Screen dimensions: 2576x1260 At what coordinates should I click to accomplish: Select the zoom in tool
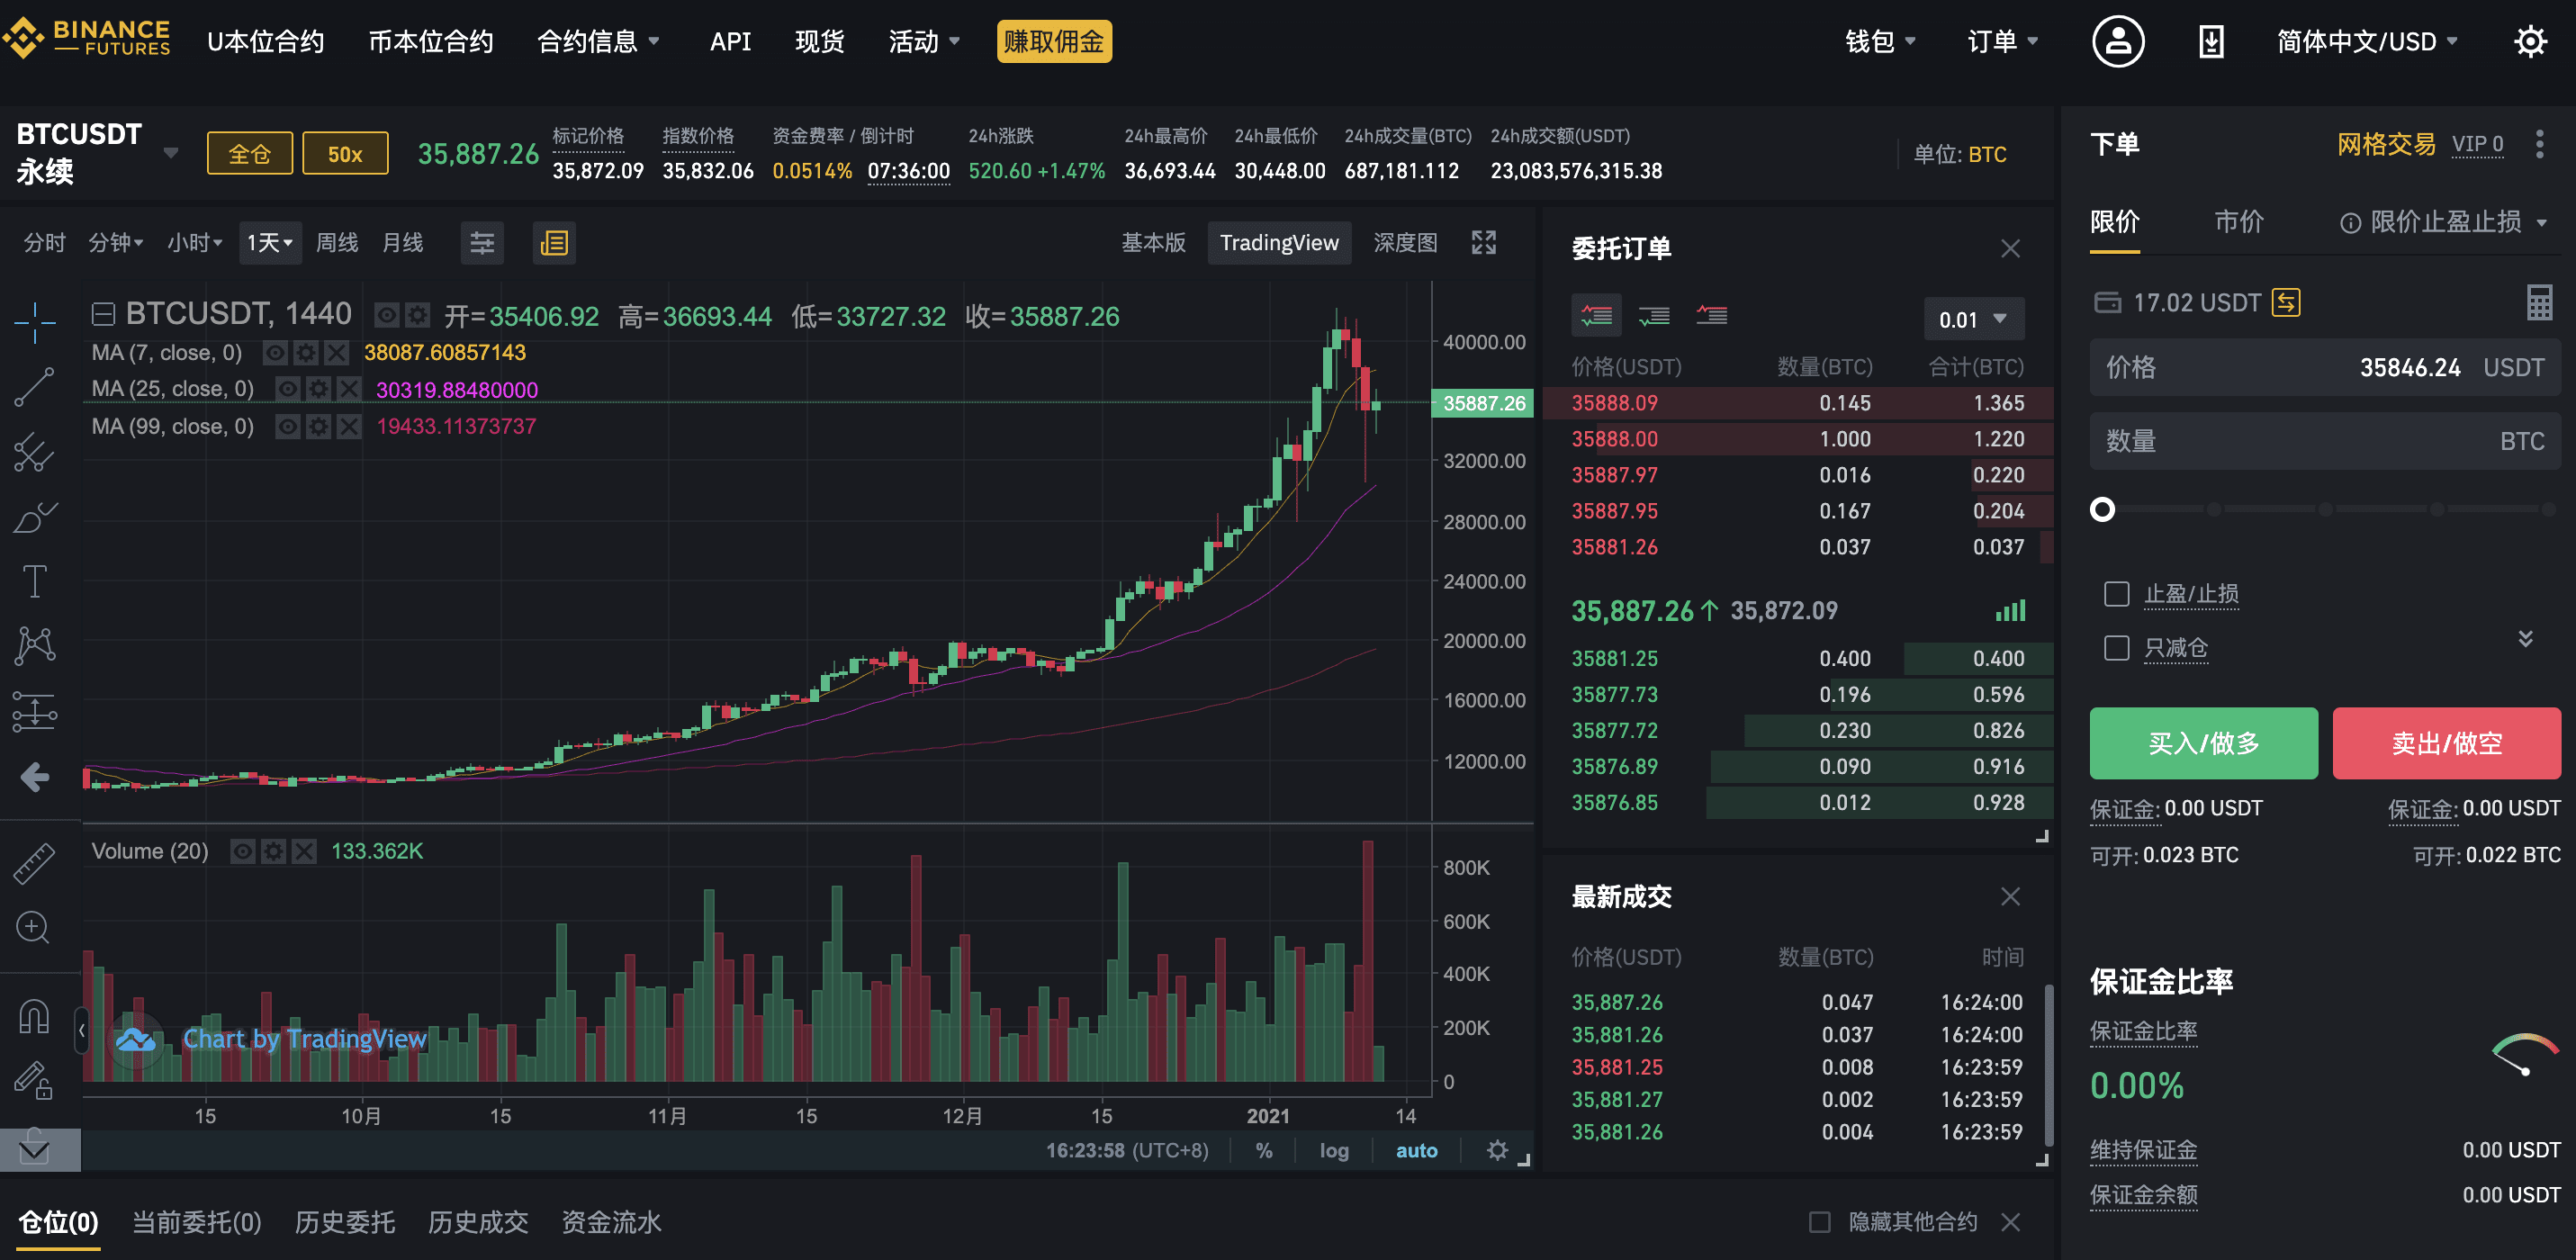click(x=34, y=928)
